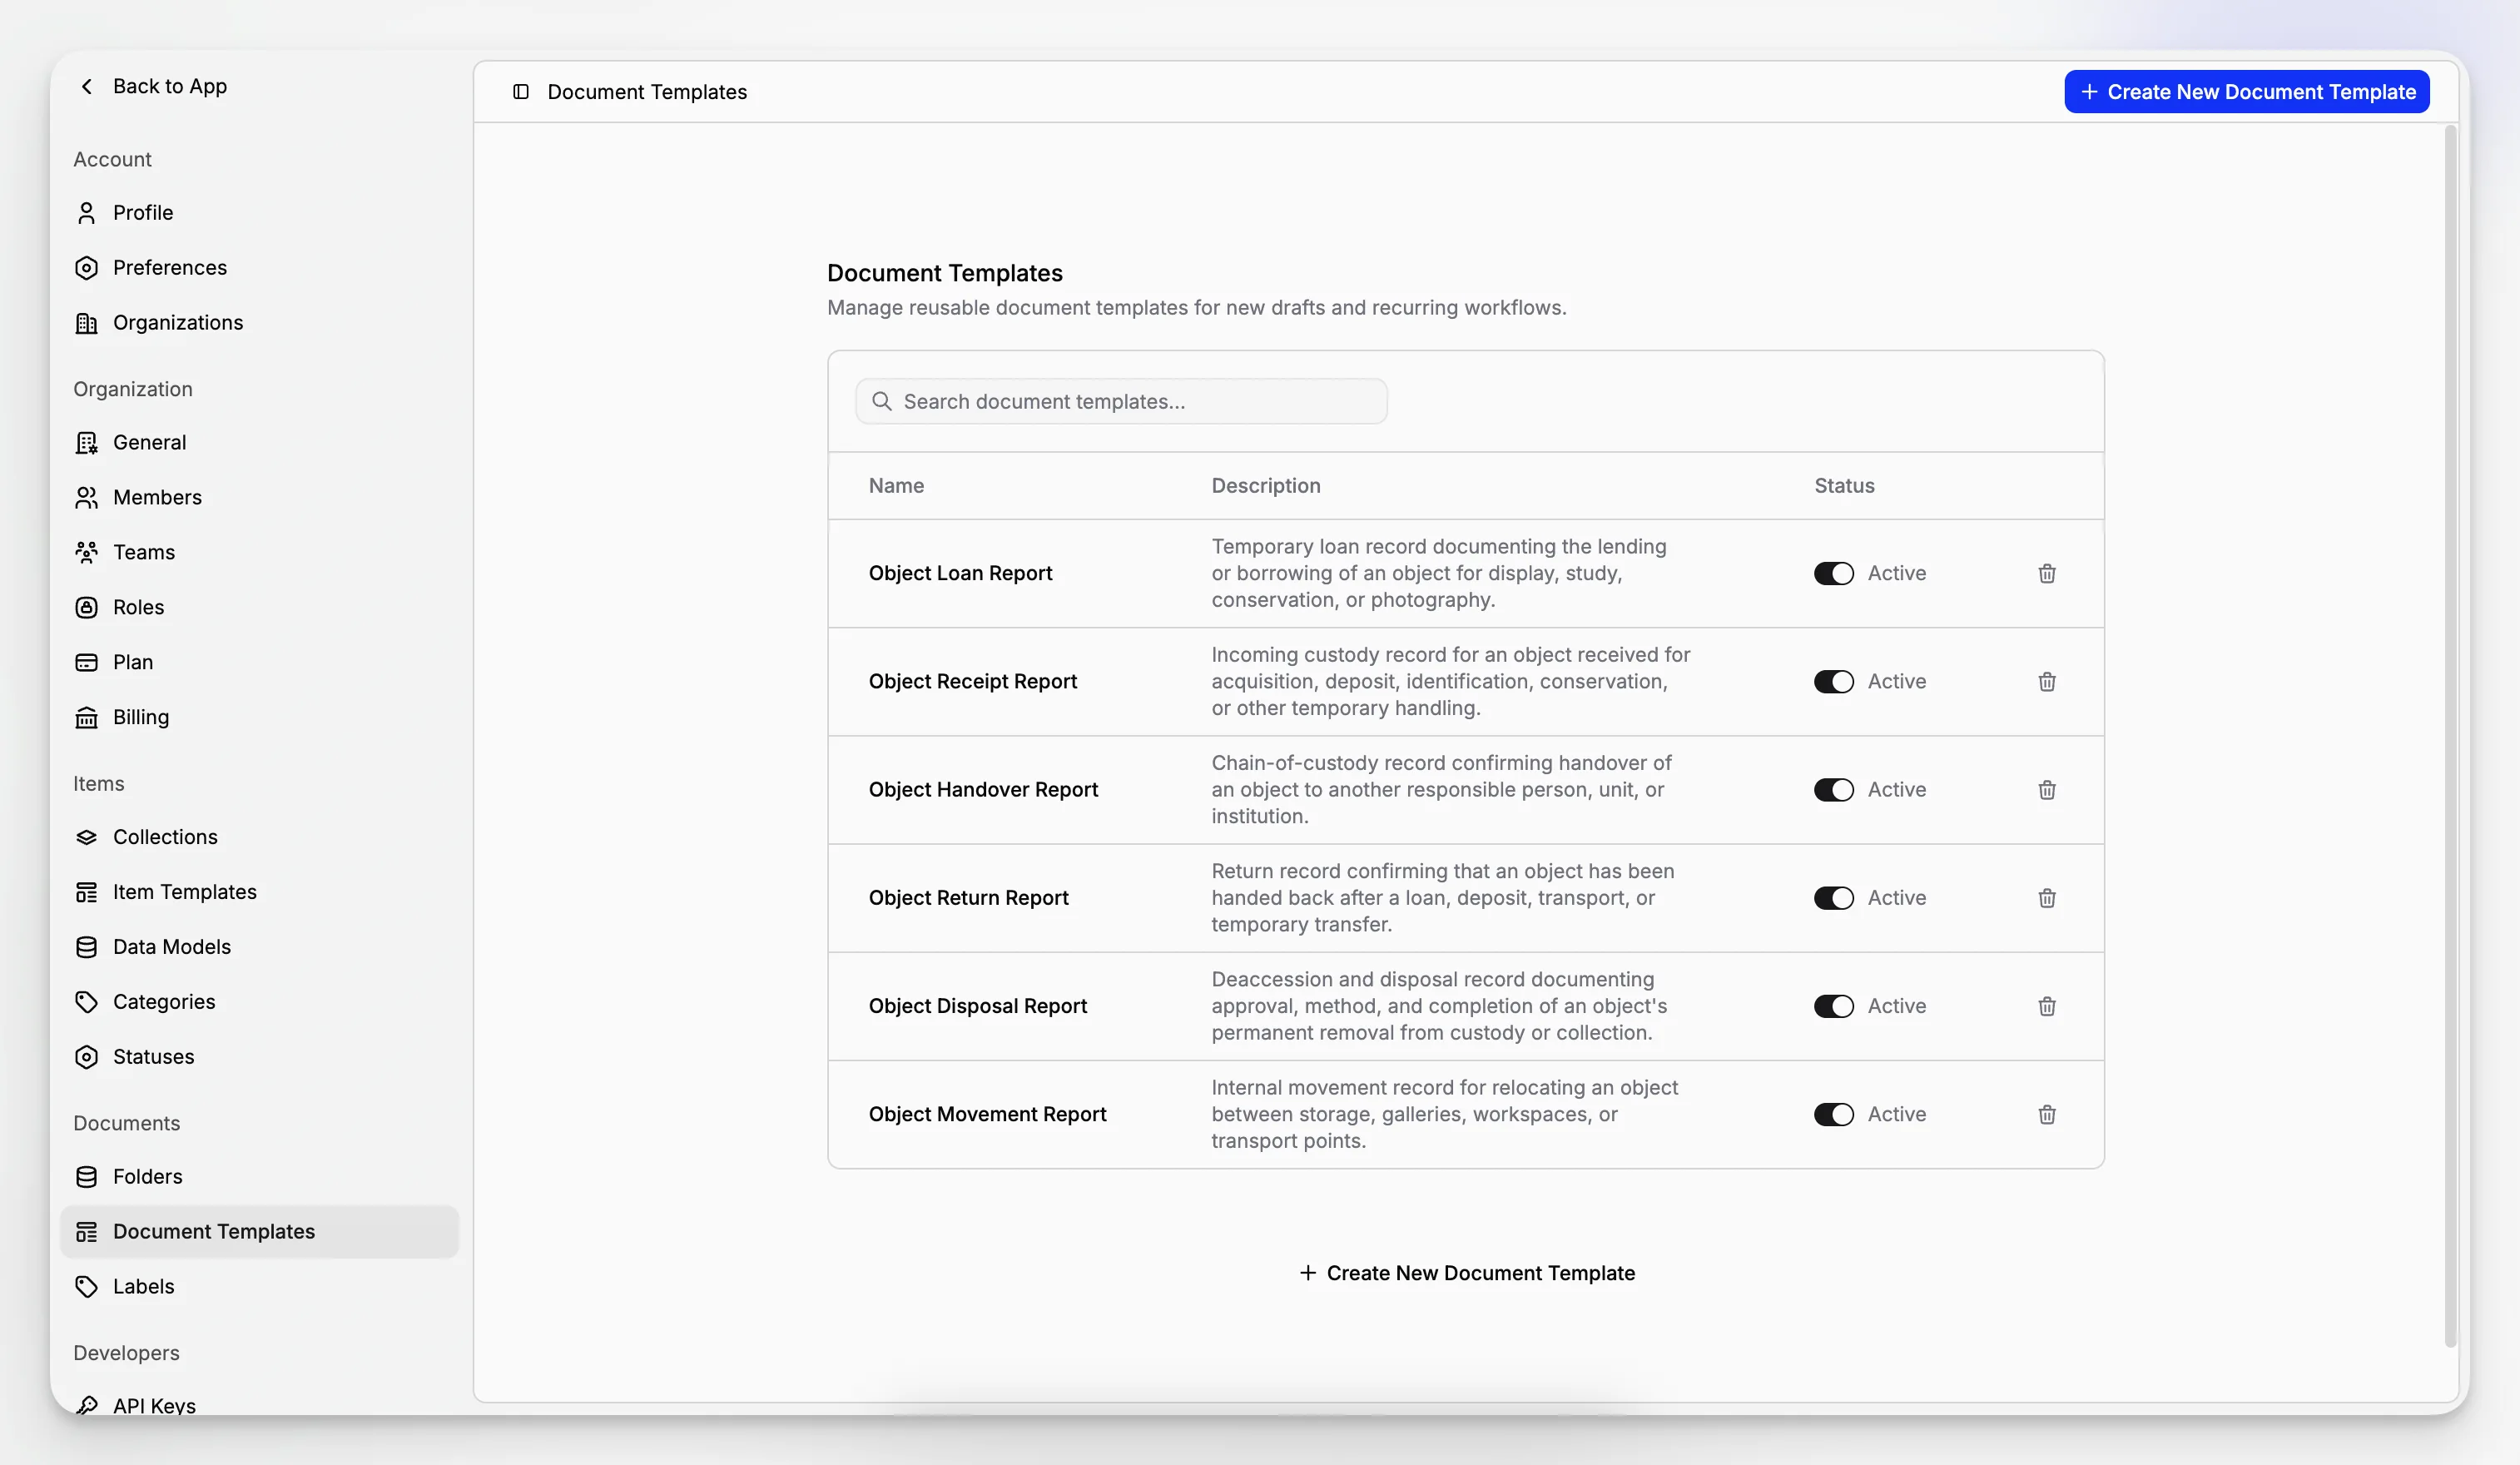Click the General settings building icon
This screenshot has height=1465, width=2520.
pos(87,443)
